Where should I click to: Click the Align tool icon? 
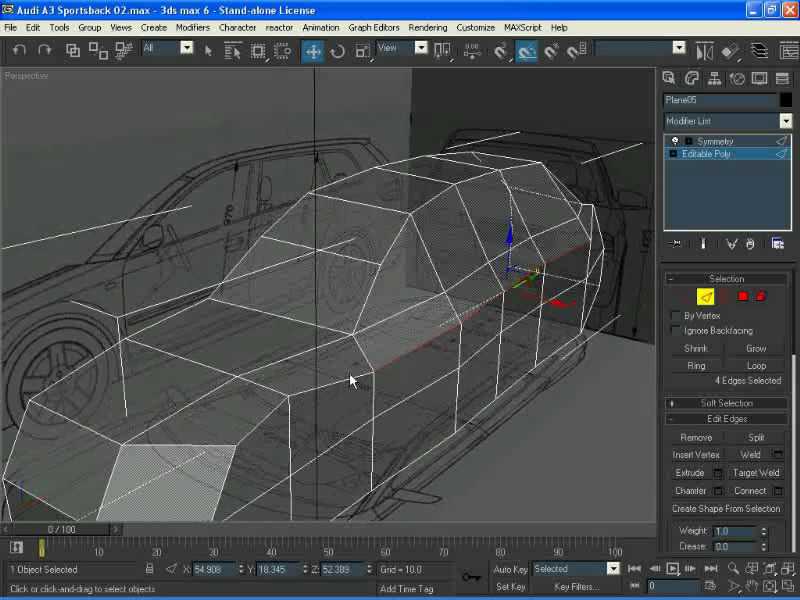(x=730, y=51)
